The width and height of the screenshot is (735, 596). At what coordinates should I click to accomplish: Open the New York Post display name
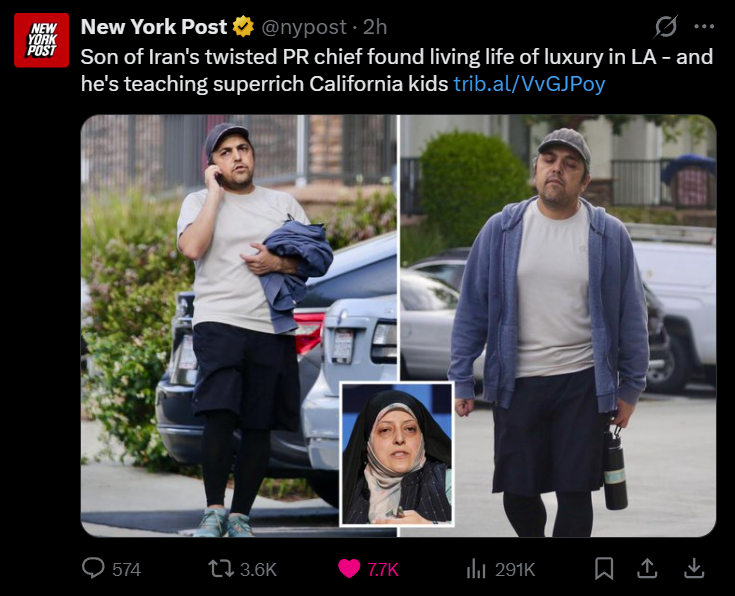[x=154, y=27]
